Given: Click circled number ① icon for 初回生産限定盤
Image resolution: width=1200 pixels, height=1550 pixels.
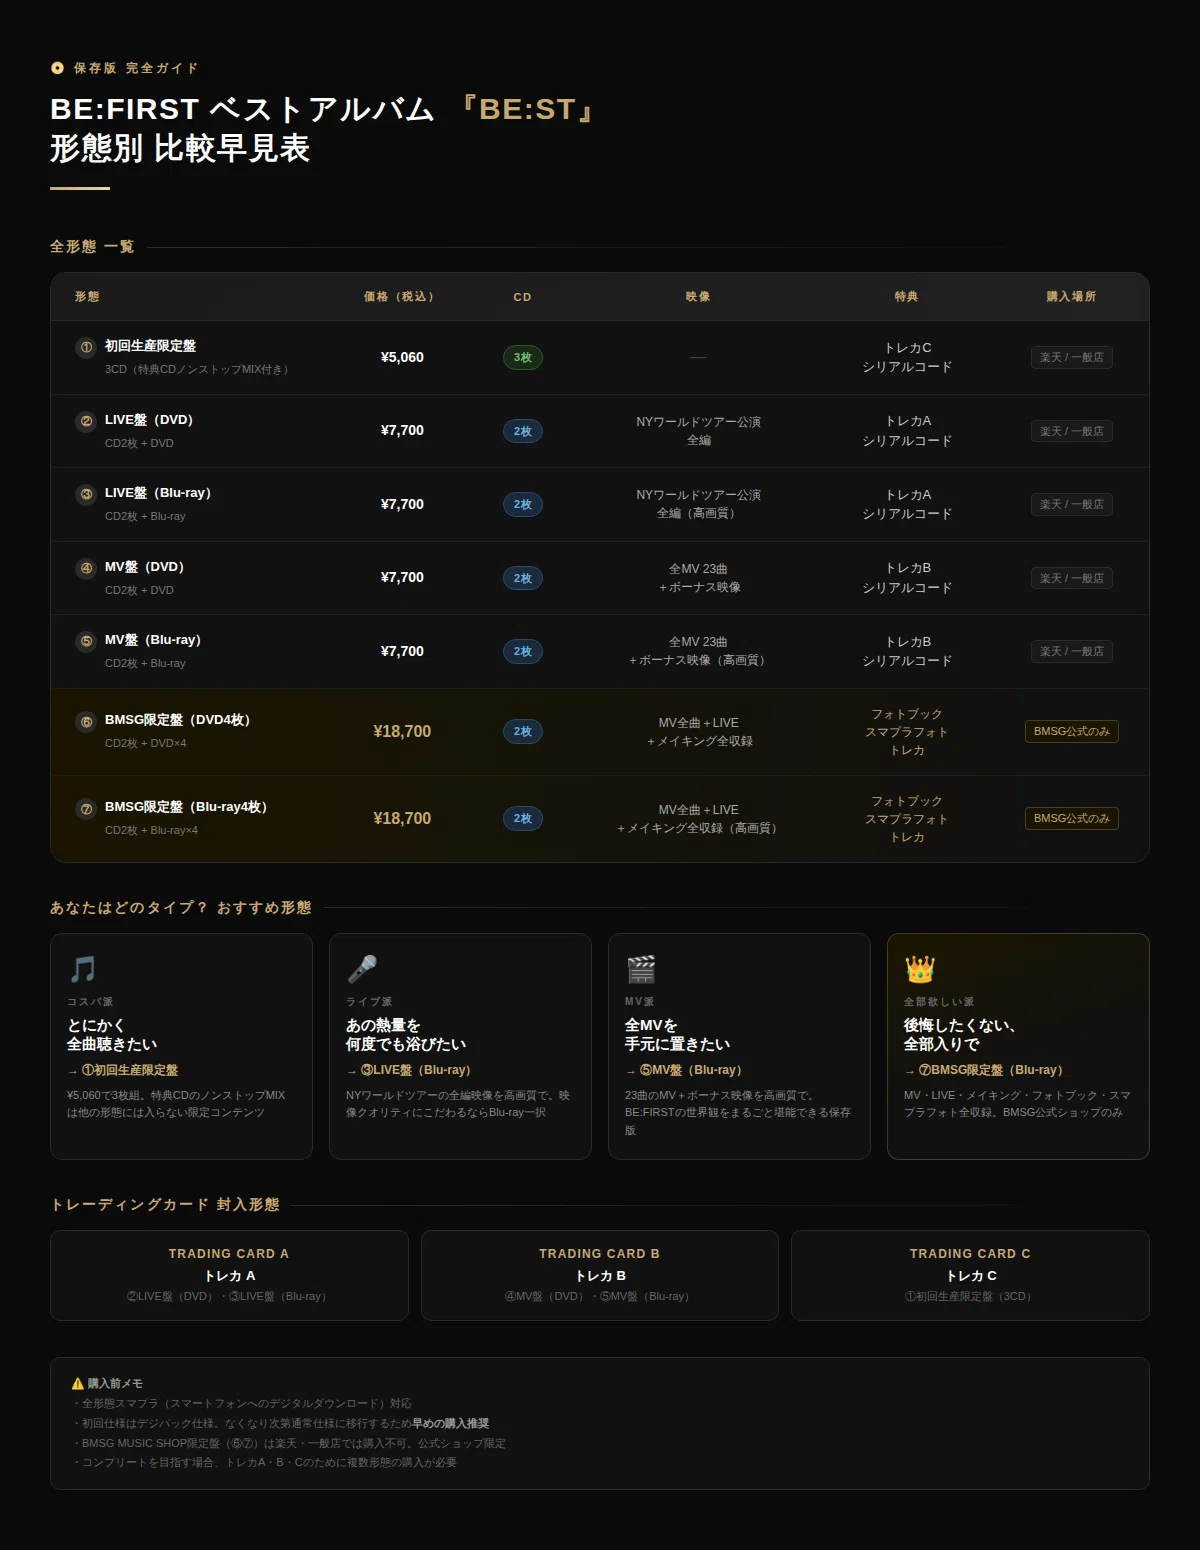Looking at the screenshot, I should pos(86,347).
